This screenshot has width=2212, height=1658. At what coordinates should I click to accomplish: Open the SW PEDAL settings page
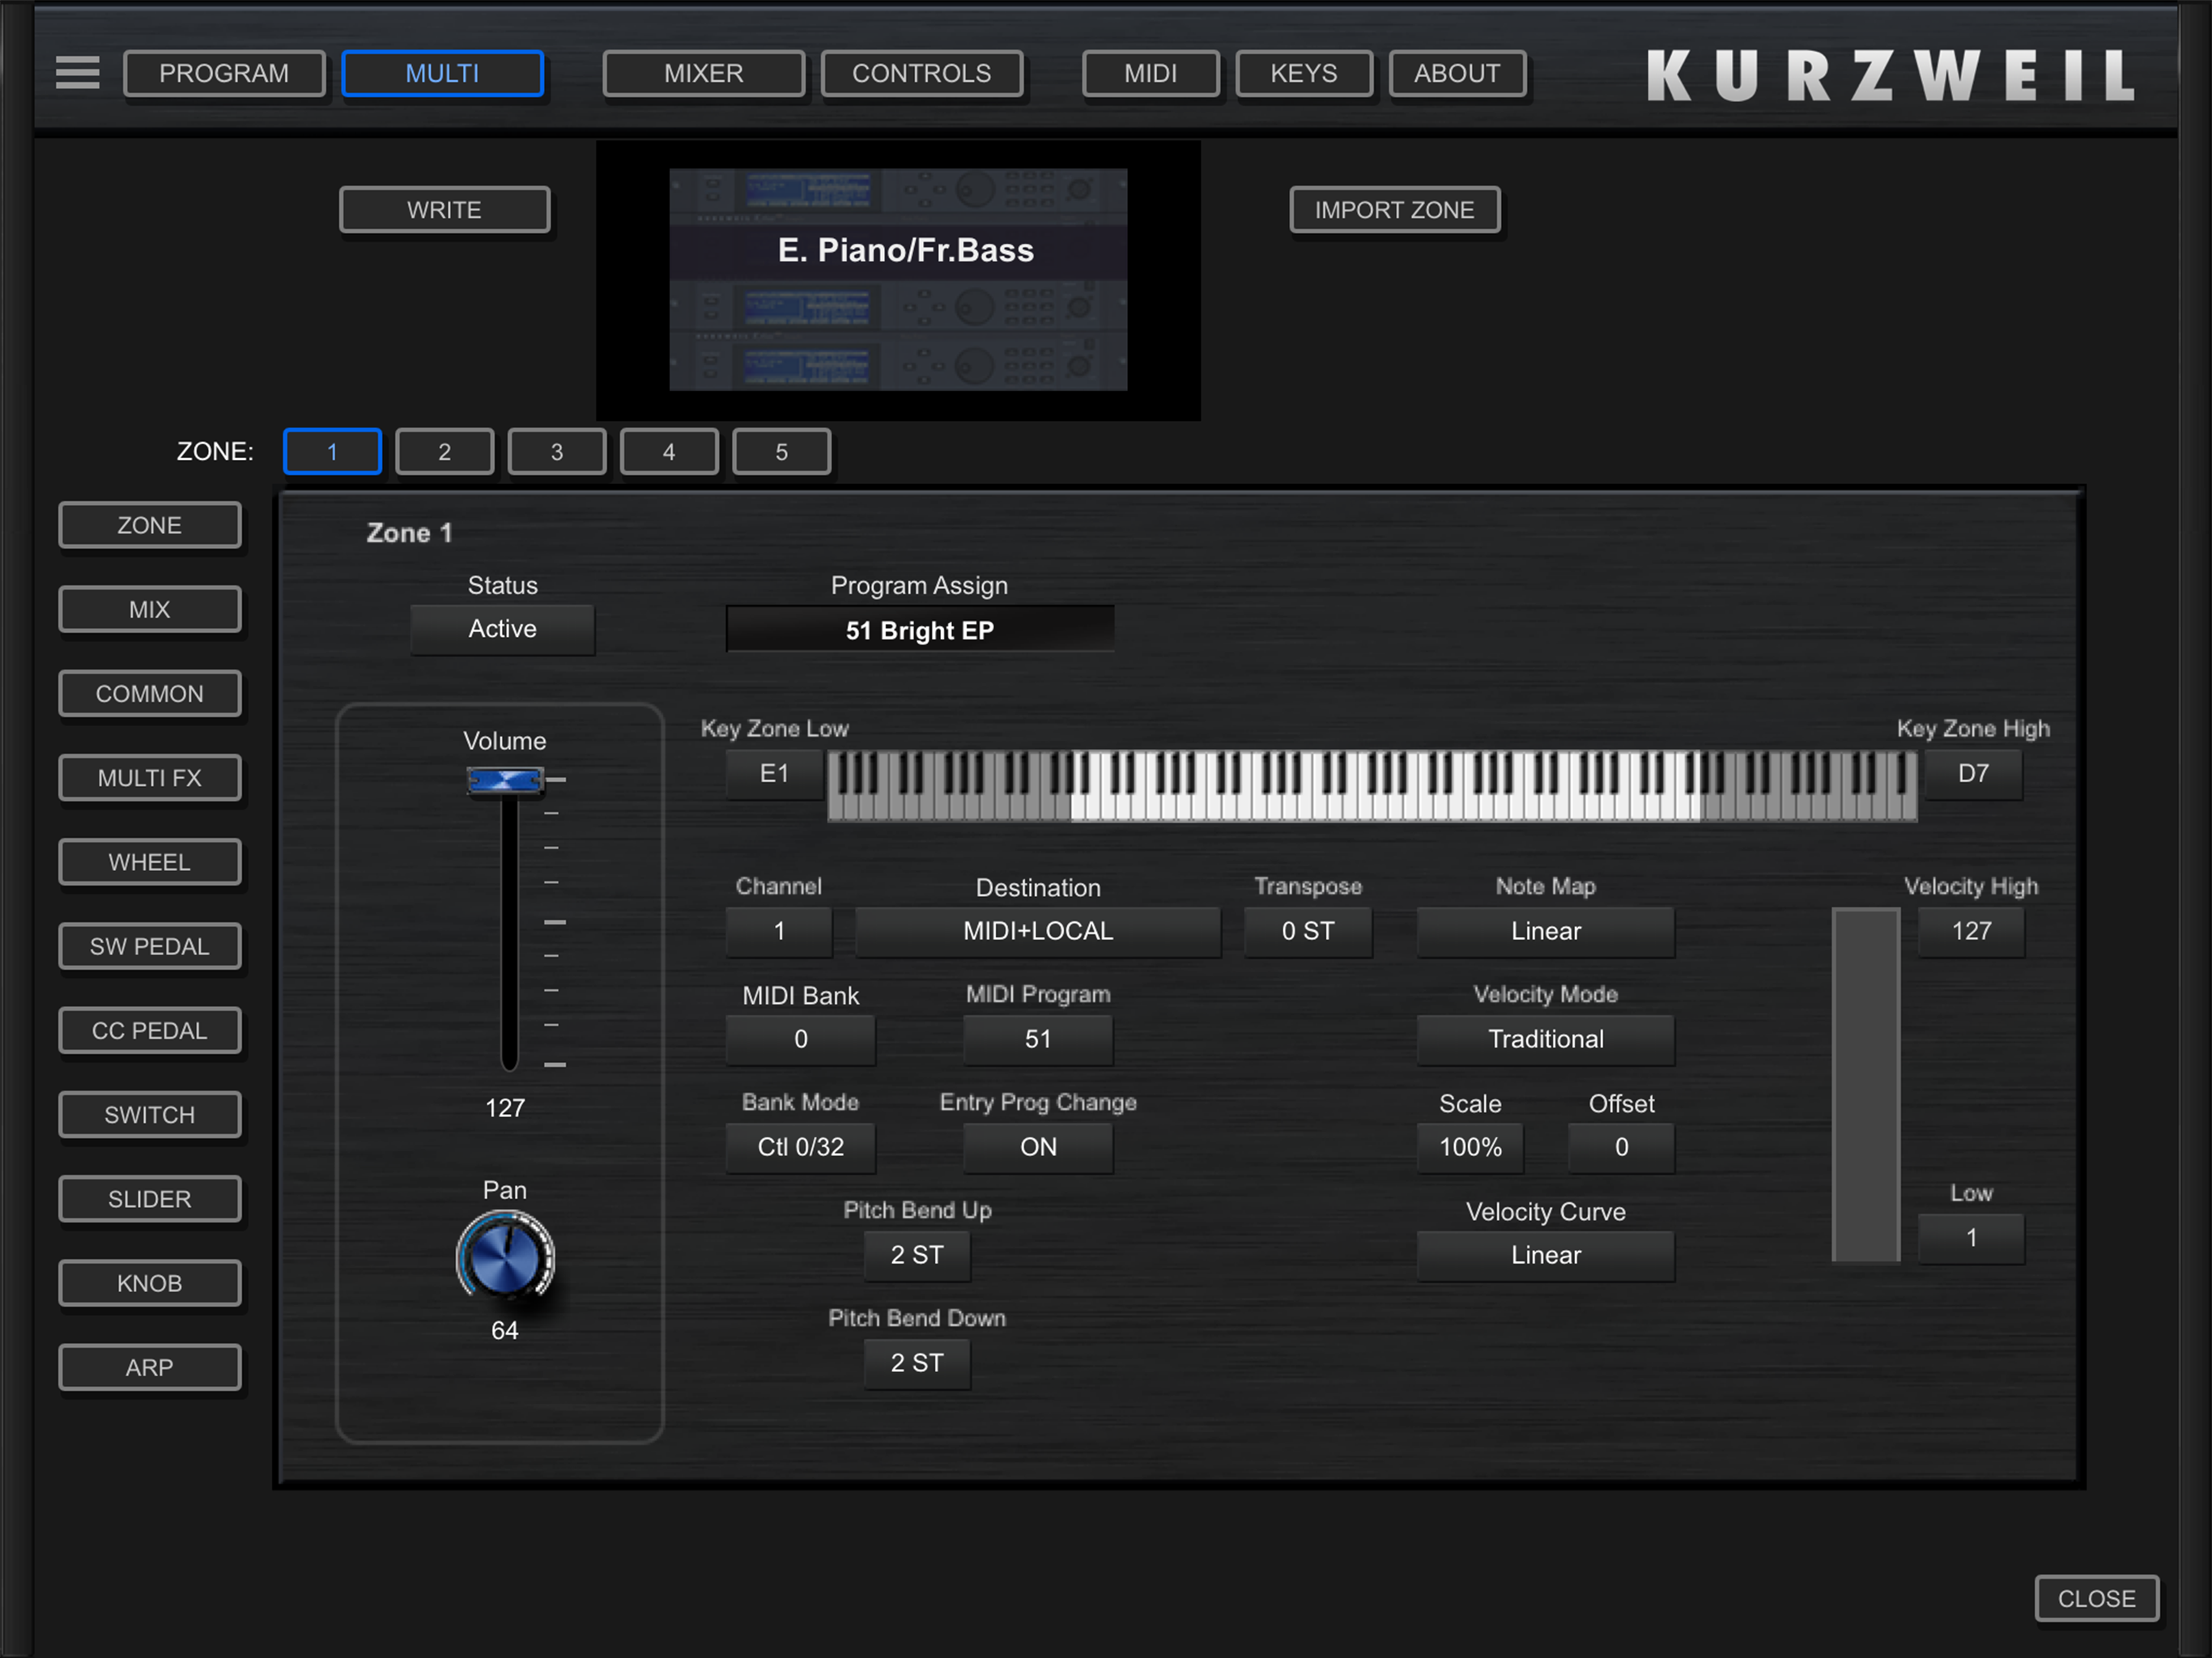[x=150, y=946]
